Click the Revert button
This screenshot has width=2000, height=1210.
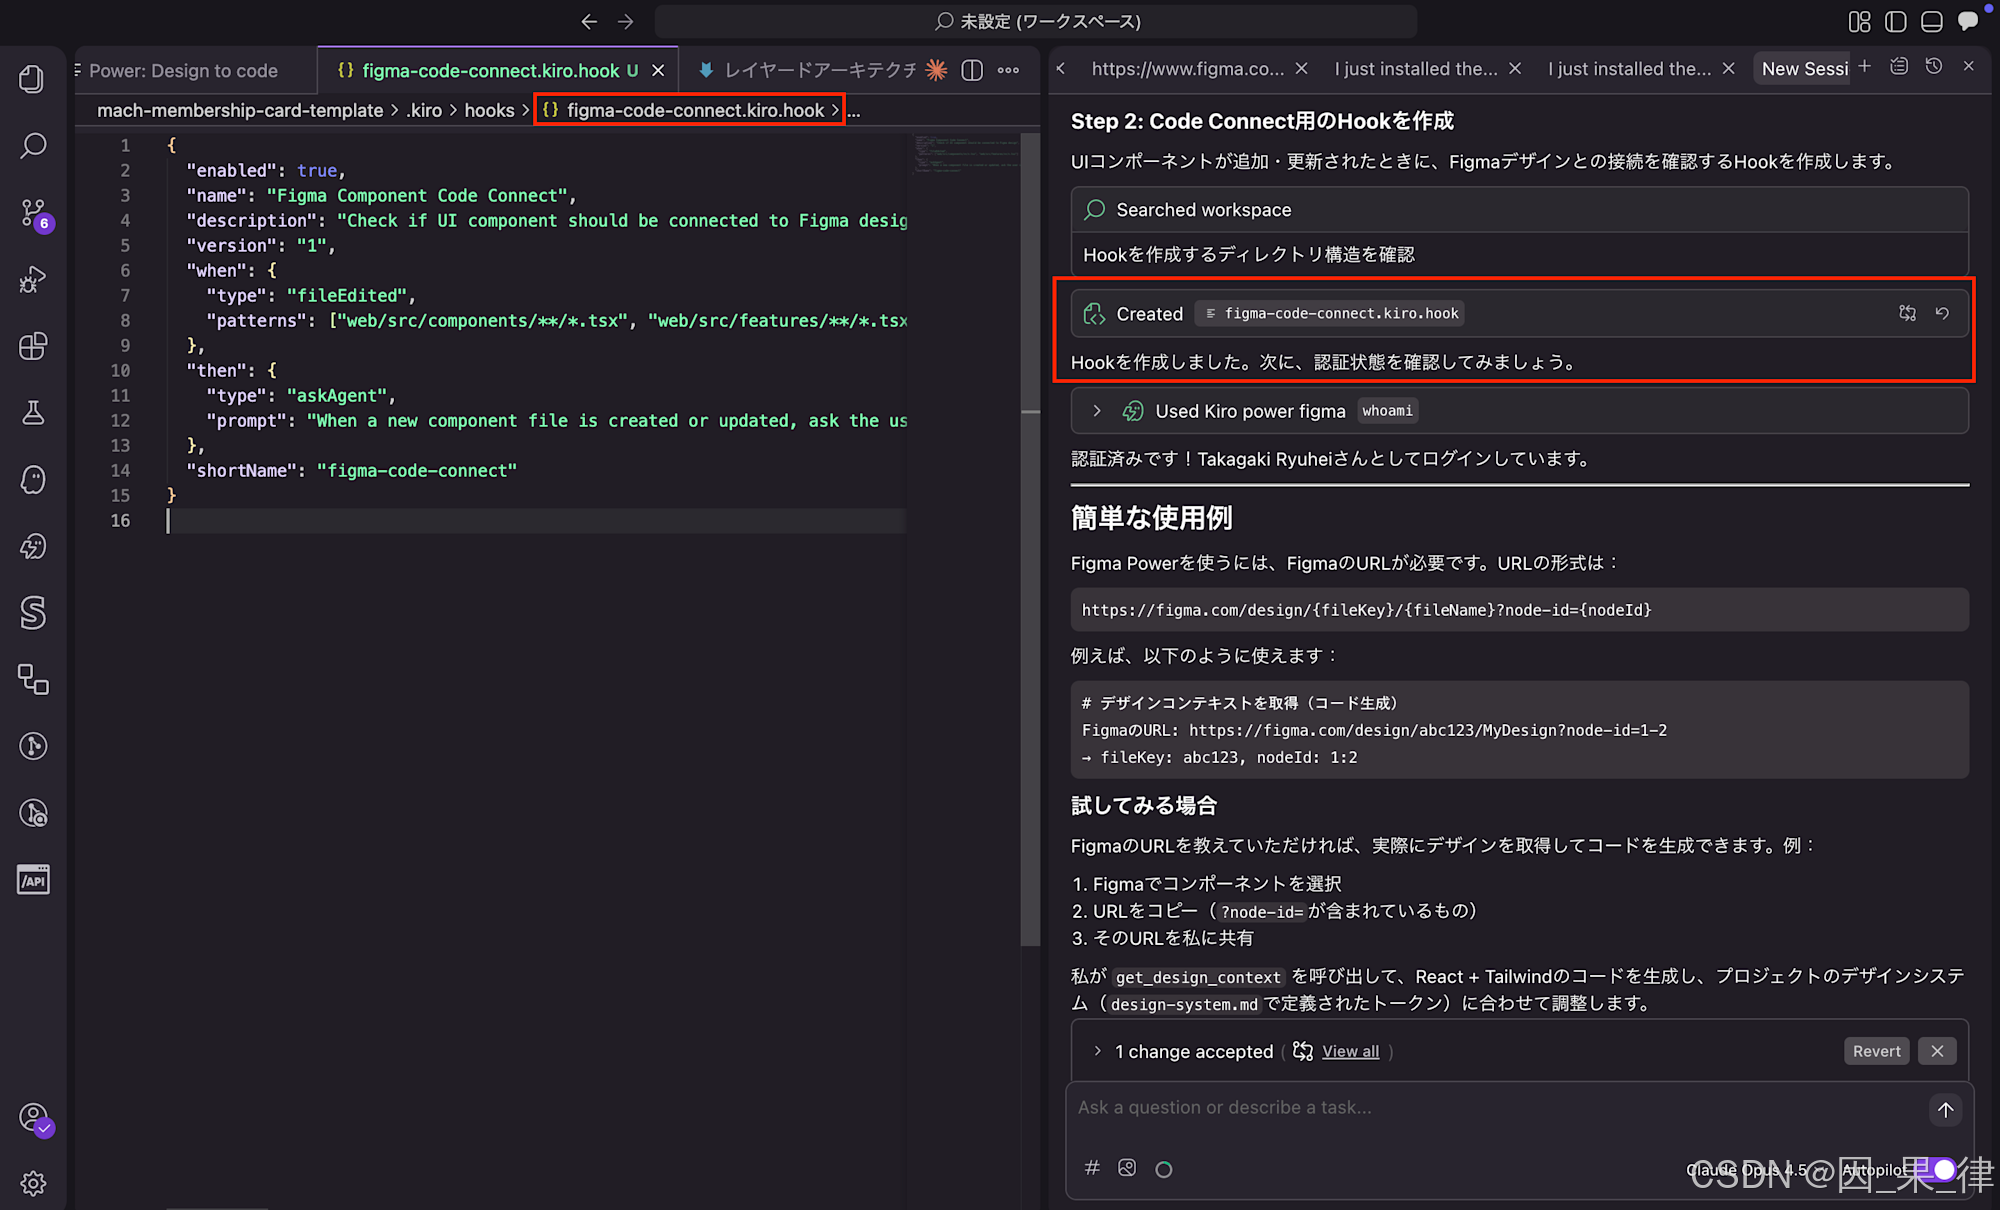click(x=1876, y=1051)
